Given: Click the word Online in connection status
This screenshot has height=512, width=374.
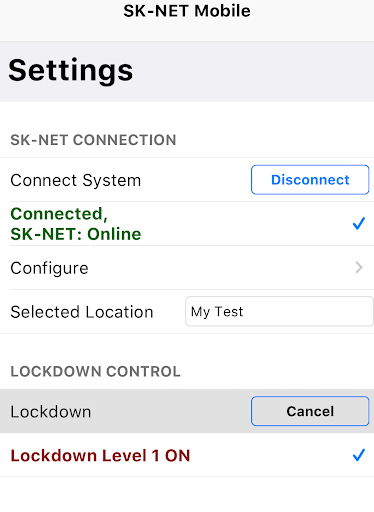Looking at the screenshot, I should point(114,234).
